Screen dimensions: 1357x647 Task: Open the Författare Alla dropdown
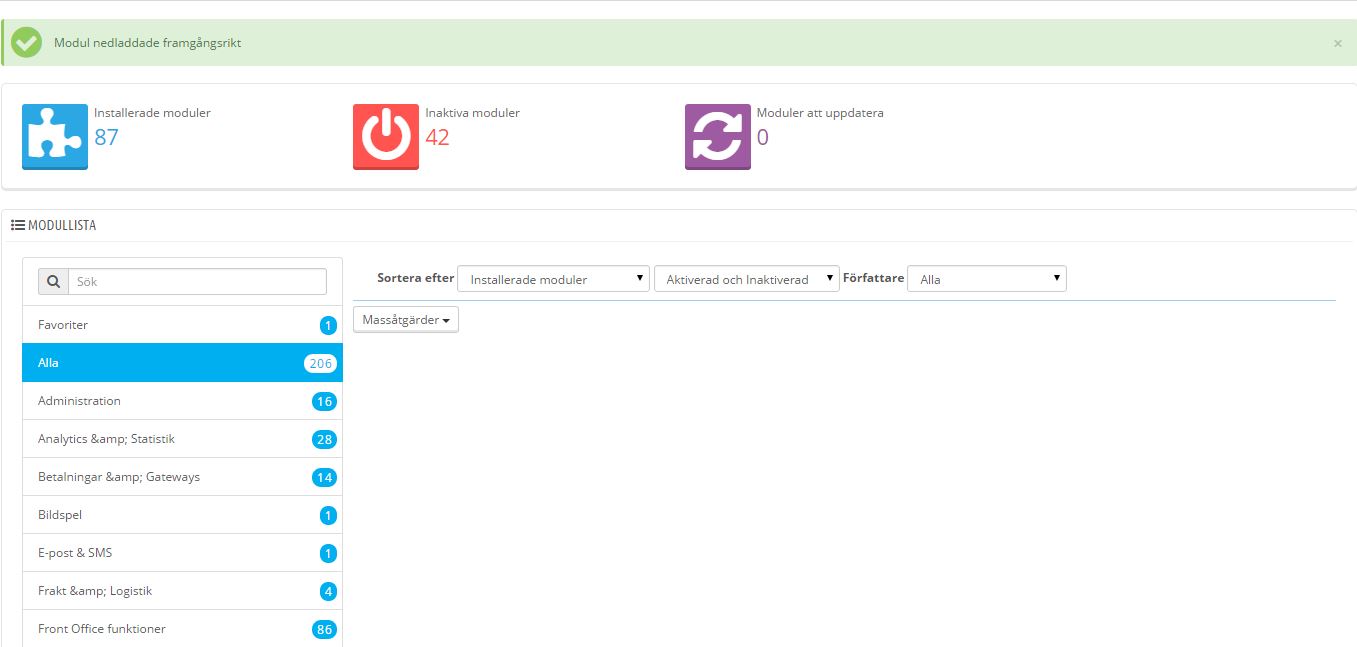point(987,279)
